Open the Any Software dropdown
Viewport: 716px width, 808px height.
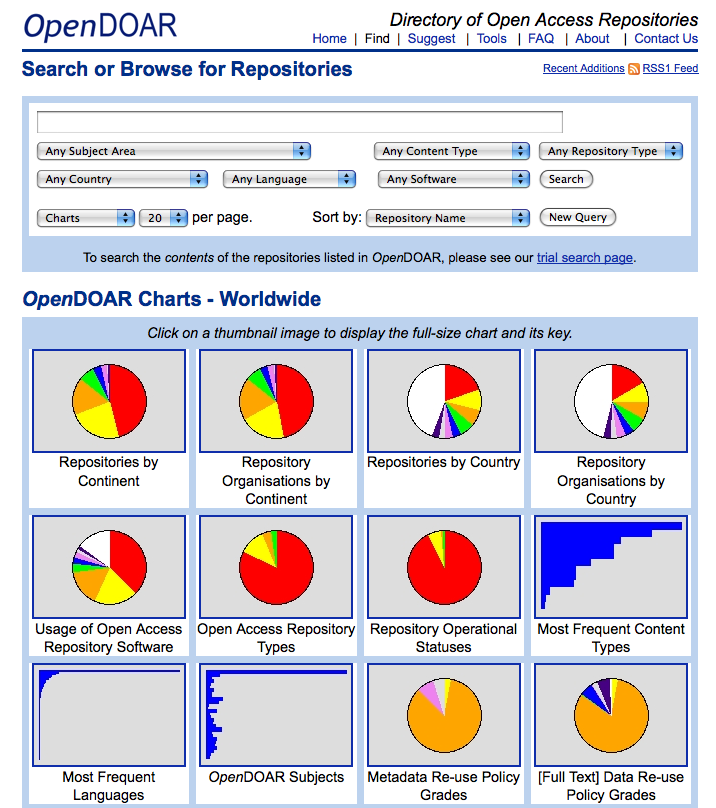click(x=454, y=179)
